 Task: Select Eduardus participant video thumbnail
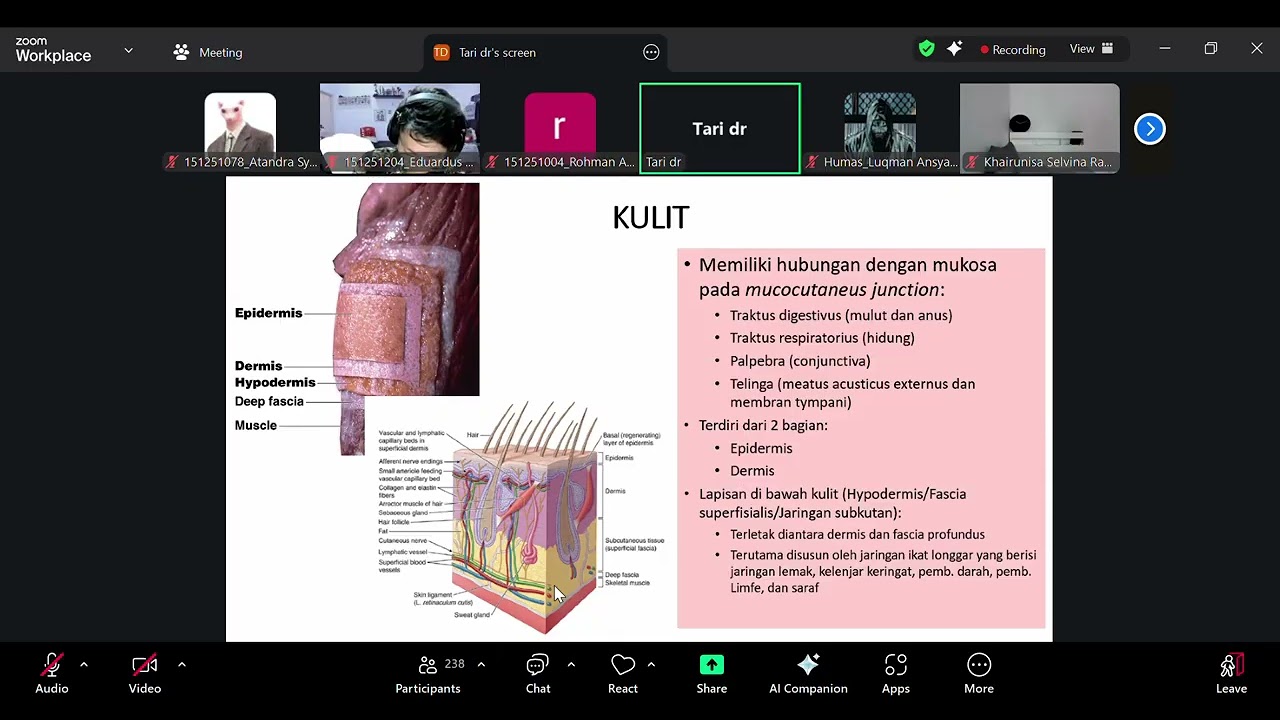[x=400, y=129]
